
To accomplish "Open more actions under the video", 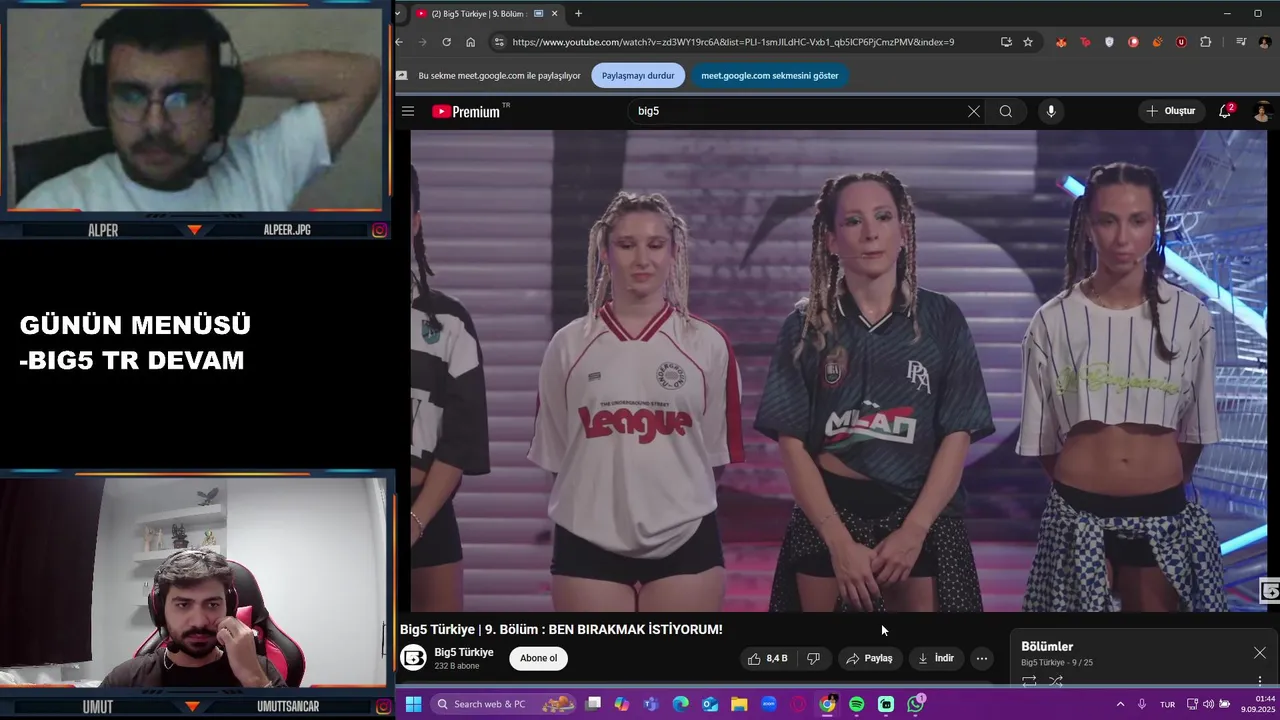I will click(x=982, y=658).
